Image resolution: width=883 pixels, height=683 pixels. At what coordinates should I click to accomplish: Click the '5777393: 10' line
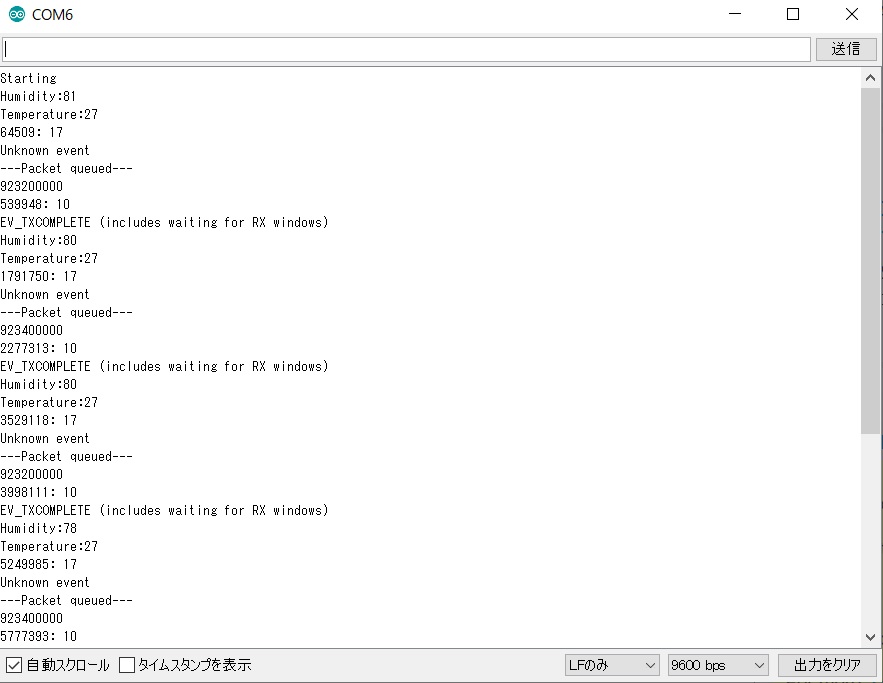(x=38, y=636)
